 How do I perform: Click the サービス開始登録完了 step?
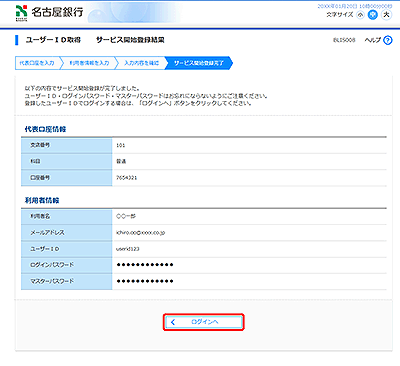pyautogui.click(x=199, y=63)
